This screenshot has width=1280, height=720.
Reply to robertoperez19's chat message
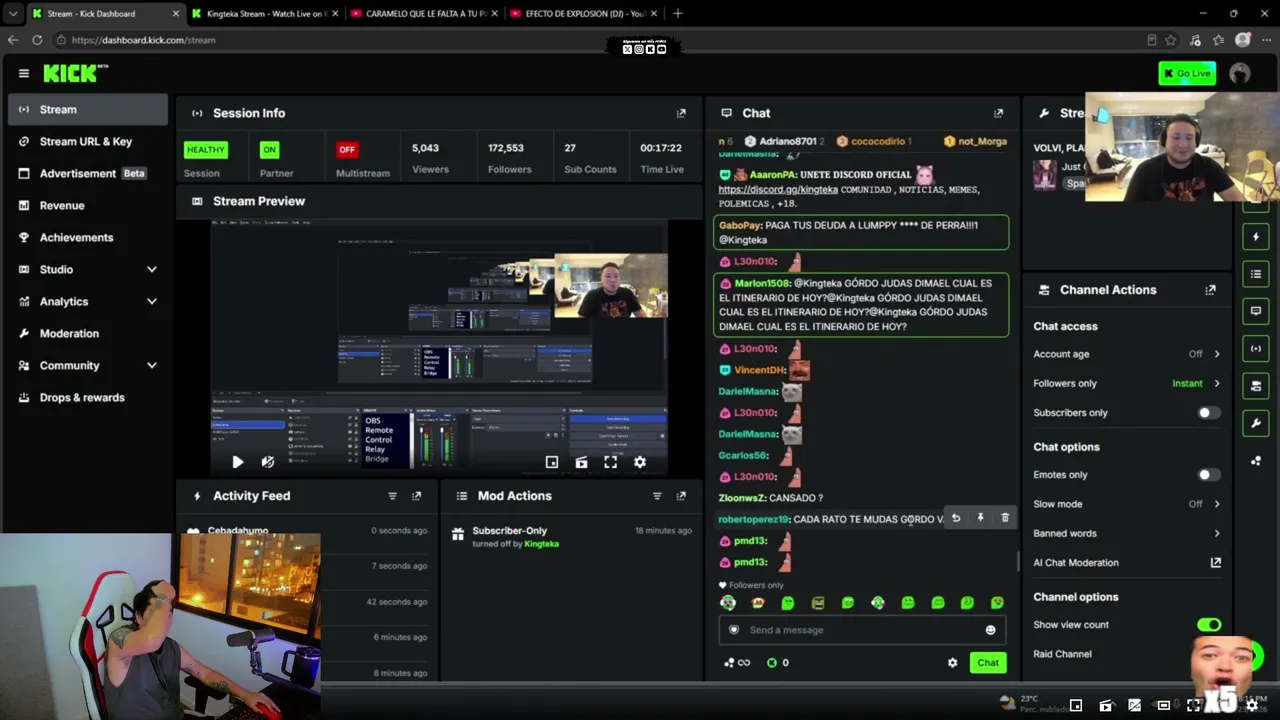(956, 518)
